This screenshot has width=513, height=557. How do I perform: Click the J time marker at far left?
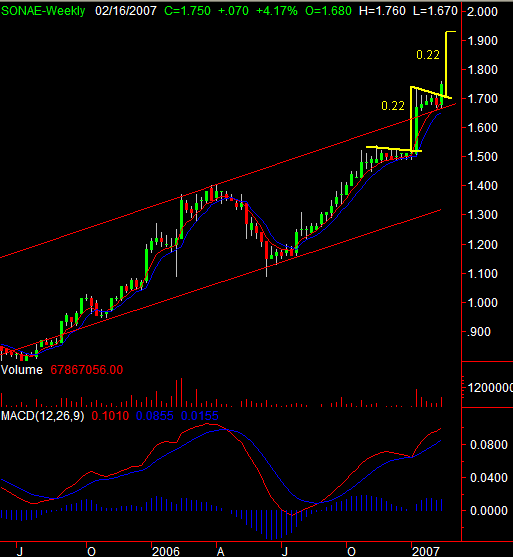click(x=20, y=551)
